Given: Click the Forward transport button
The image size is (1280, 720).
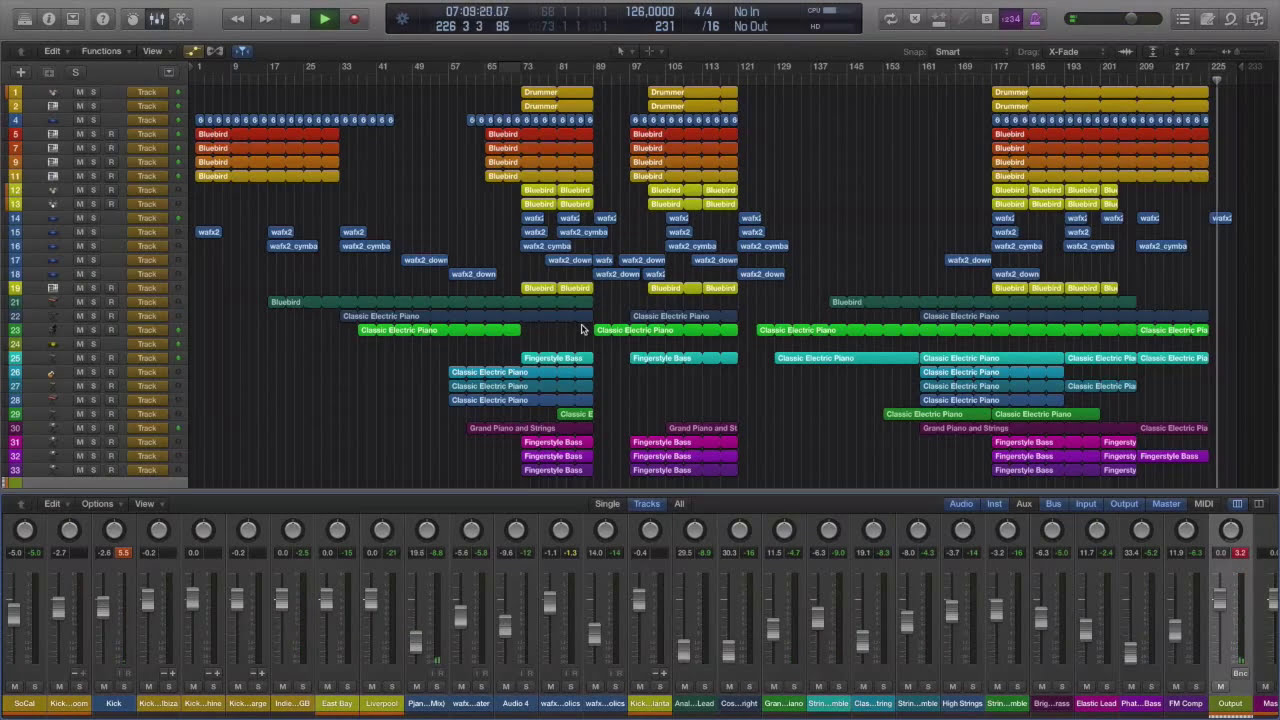Looking at the screenshot, I should [266, 18].
